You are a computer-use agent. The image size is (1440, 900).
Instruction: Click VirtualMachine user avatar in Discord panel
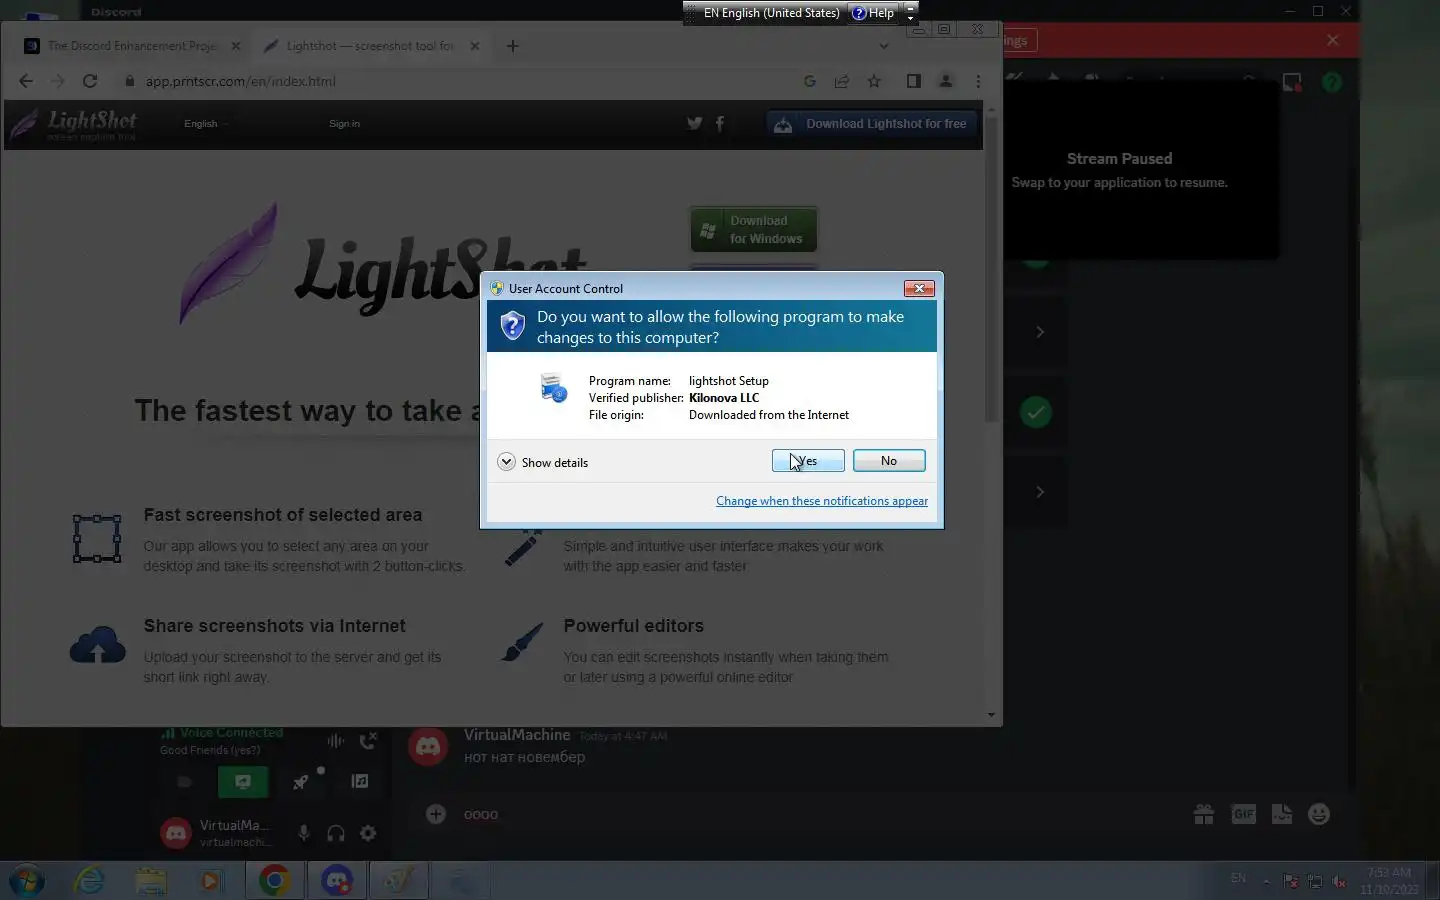pos(176,833)
